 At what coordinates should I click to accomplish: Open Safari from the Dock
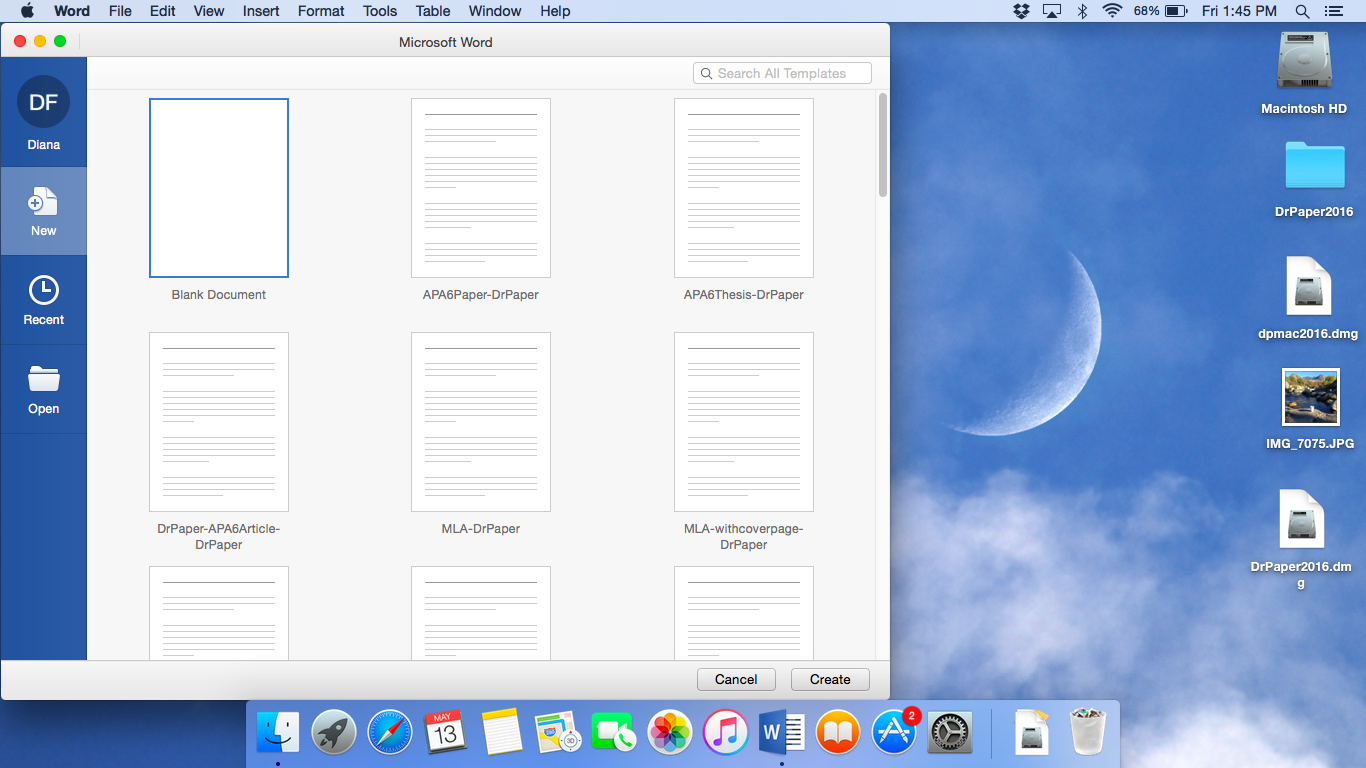(390, 733)
